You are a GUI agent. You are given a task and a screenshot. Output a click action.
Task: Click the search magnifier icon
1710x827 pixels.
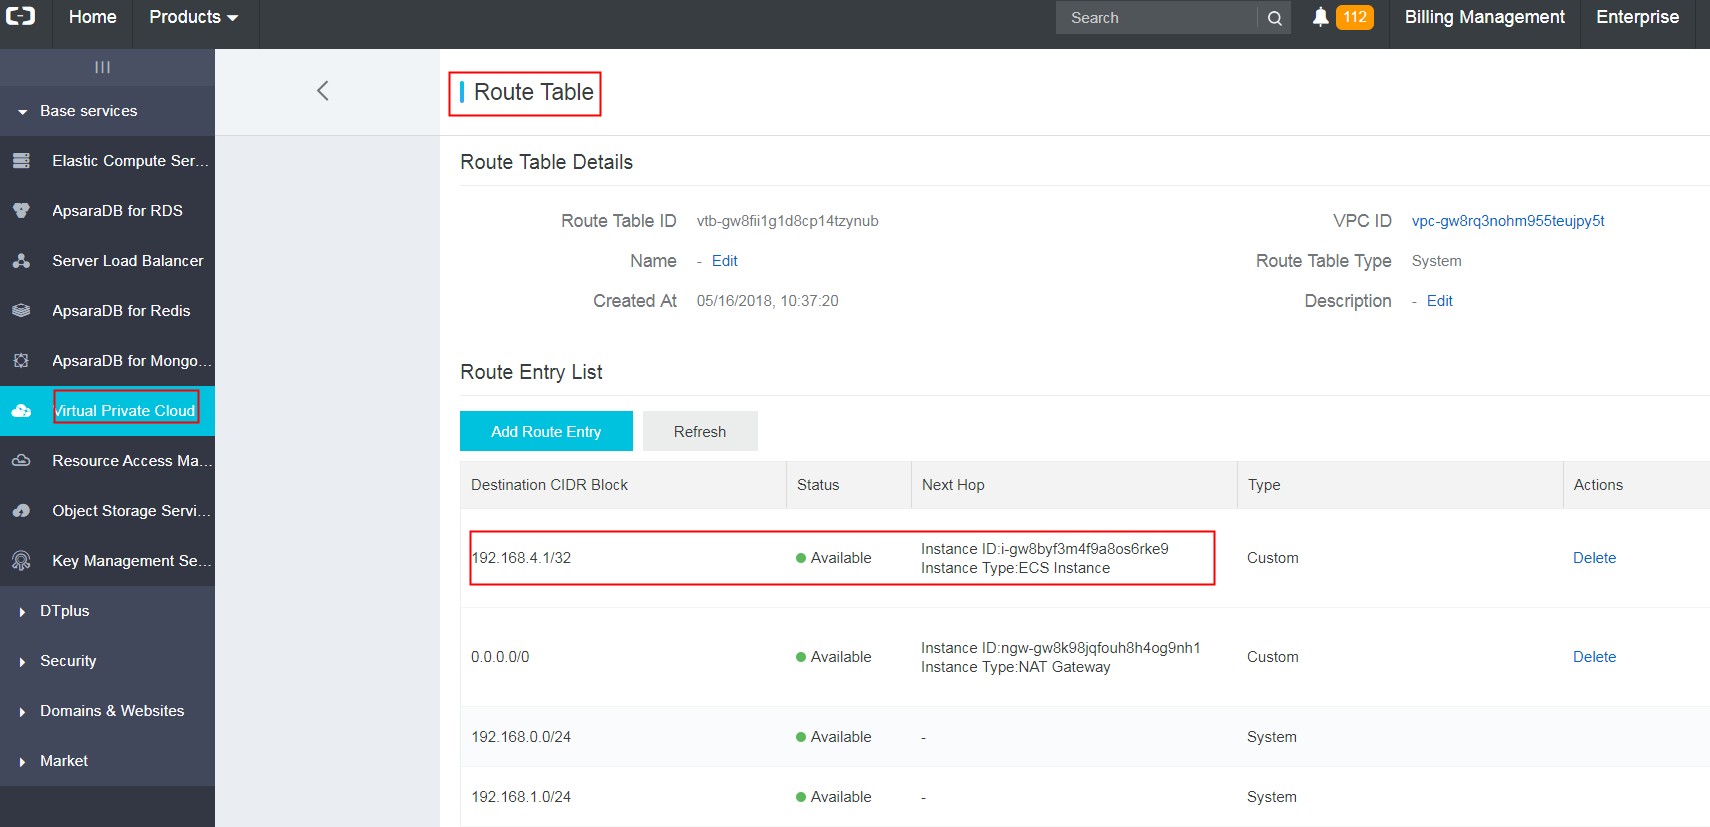[1274, 18]
